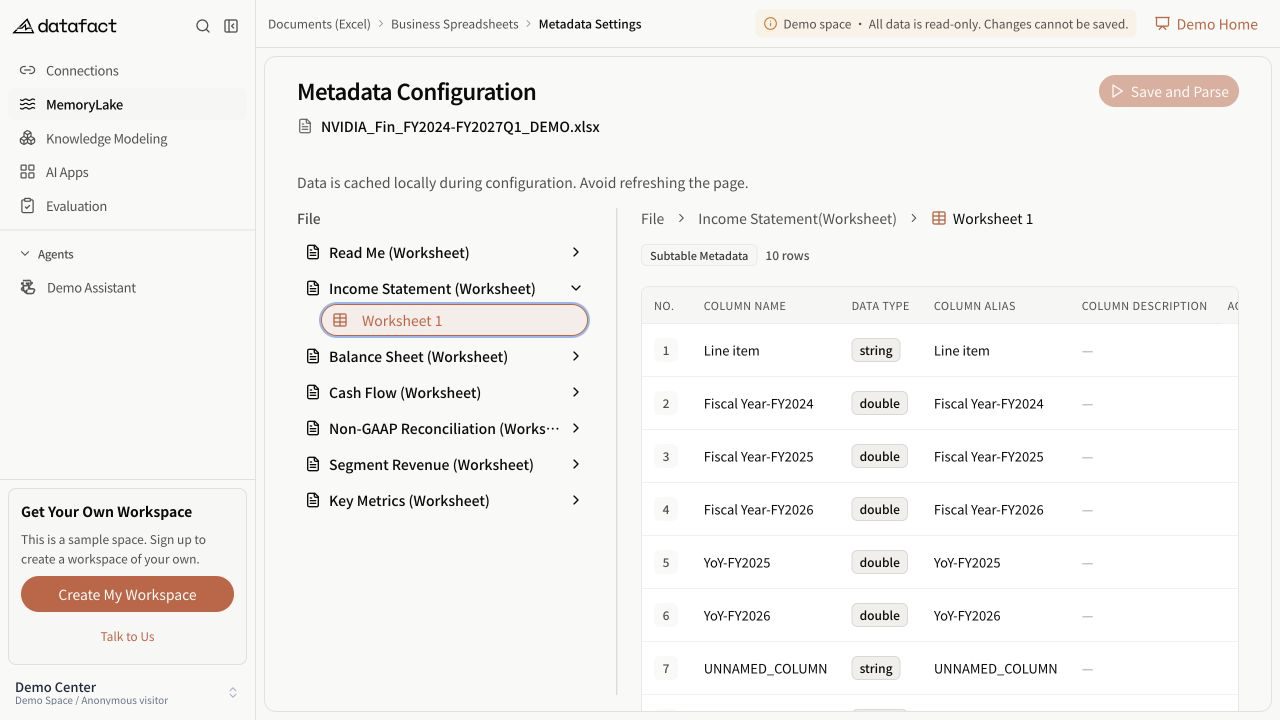This screenshot has height=720, width=1280.
Task: Click the Demo Assistant agent icon
Action: (28, 288)
